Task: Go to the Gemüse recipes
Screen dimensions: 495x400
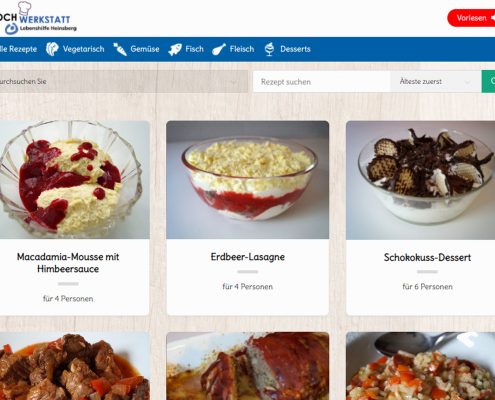Action: [x=145, y=49]
